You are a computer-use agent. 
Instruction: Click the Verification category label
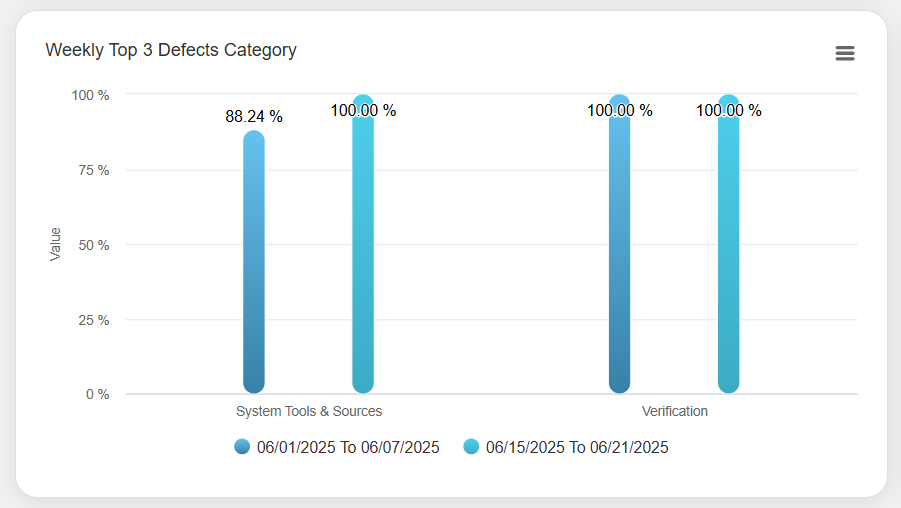675,411
